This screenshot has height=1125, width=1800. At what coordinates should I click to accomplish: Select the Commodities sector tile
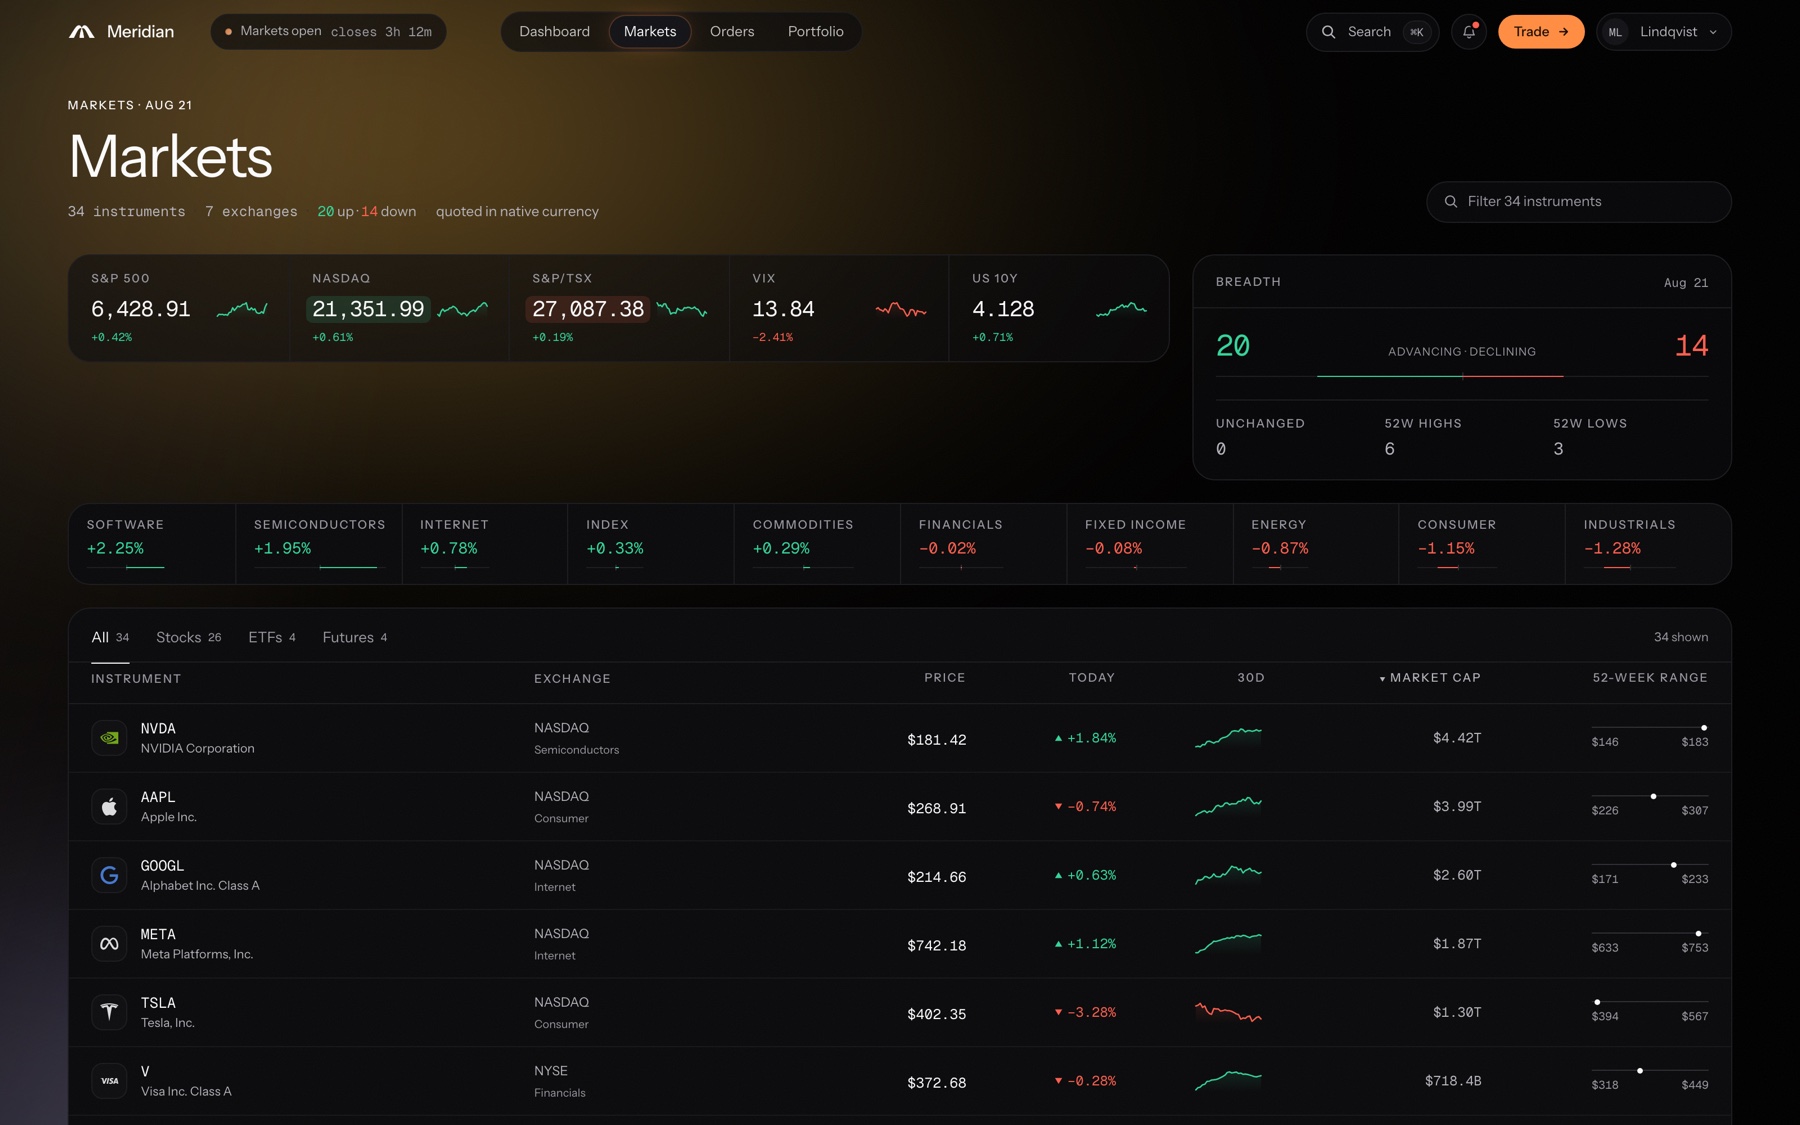(x=817, y=544)
